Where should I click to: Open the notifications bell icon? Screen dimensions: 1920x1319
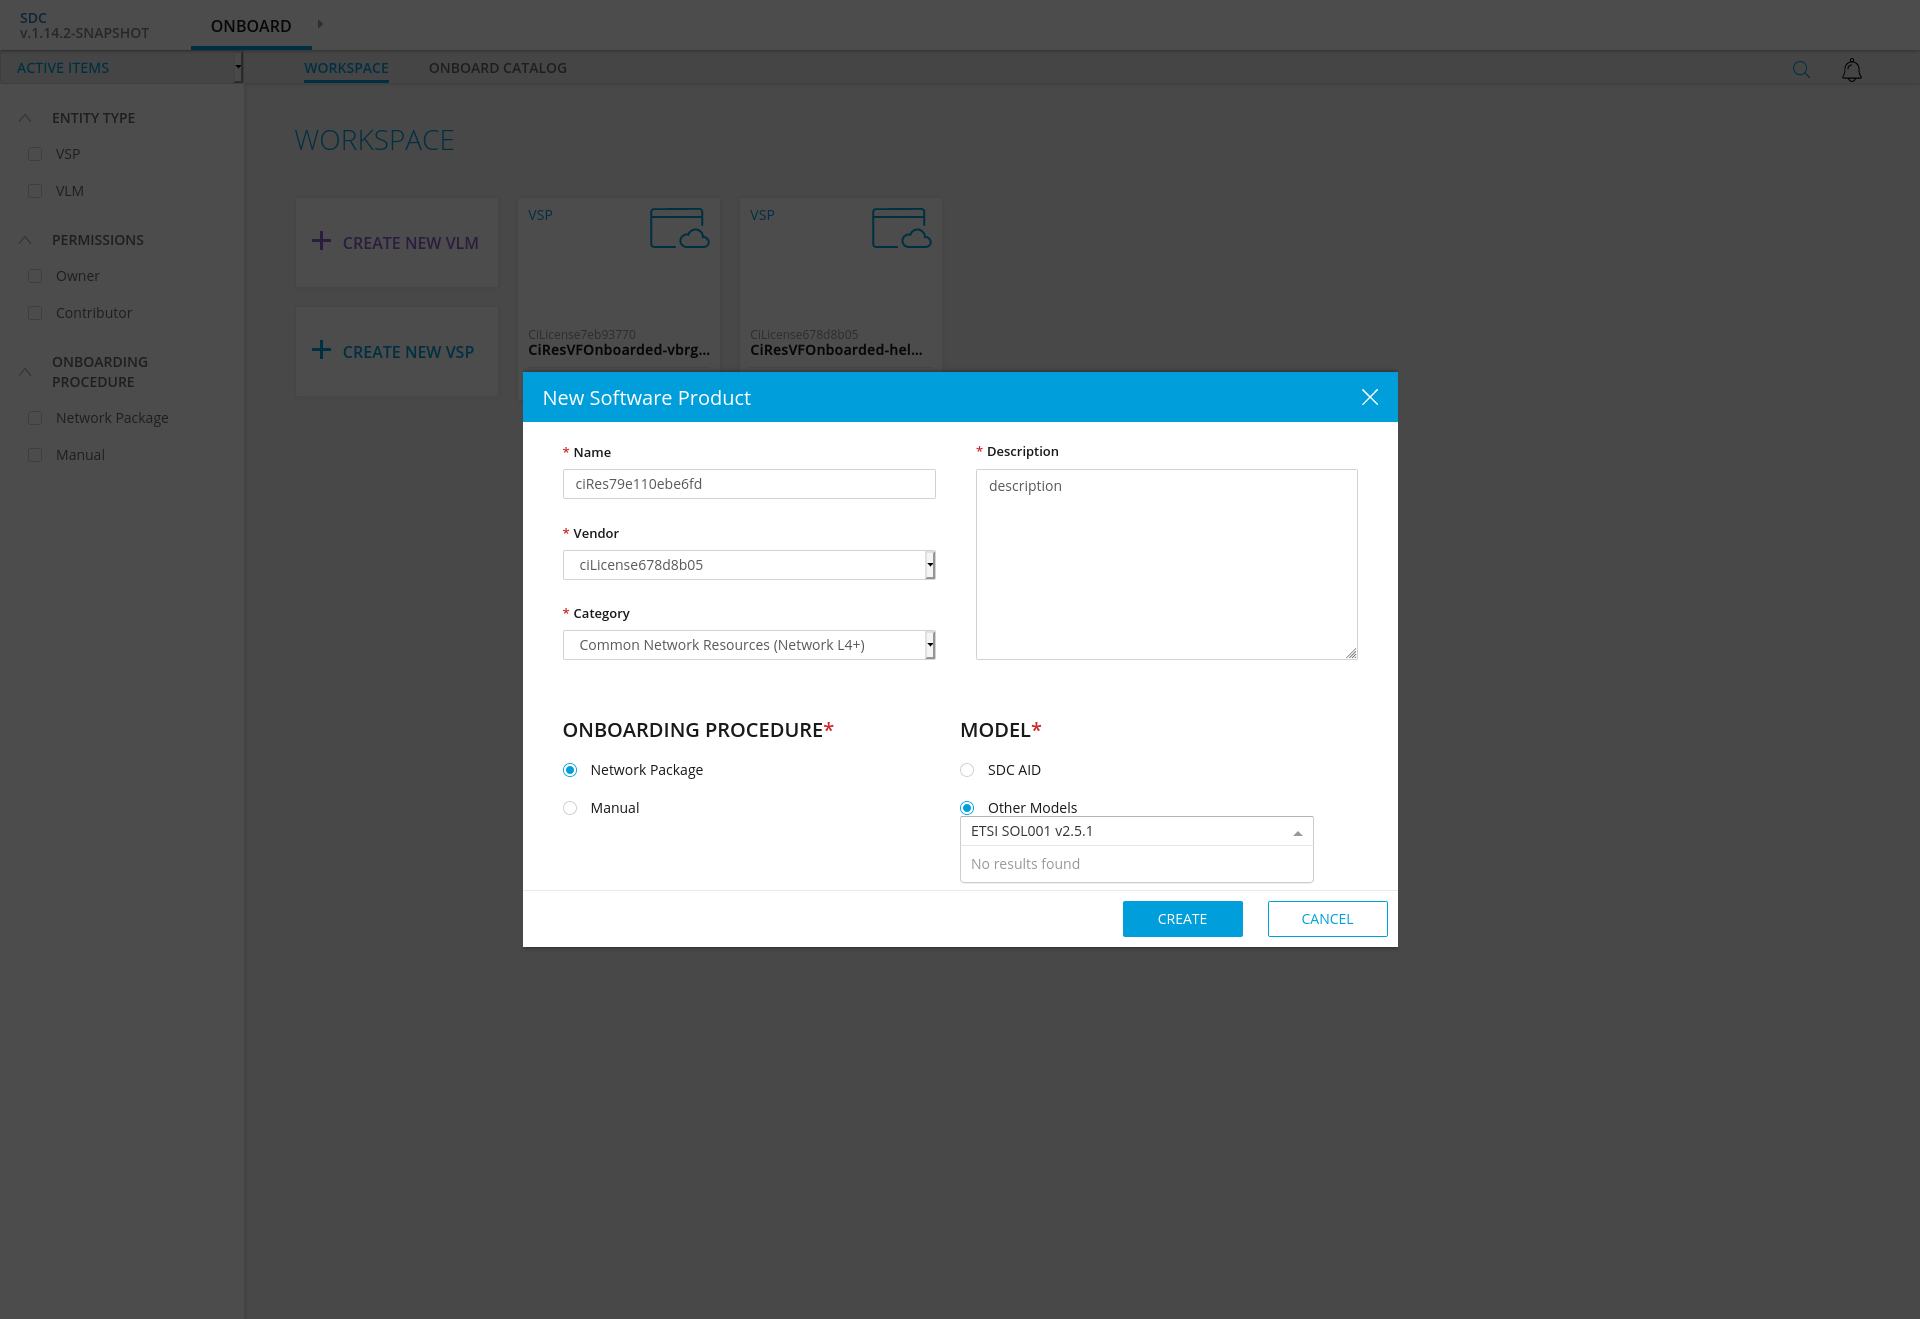pos(1851,70)
